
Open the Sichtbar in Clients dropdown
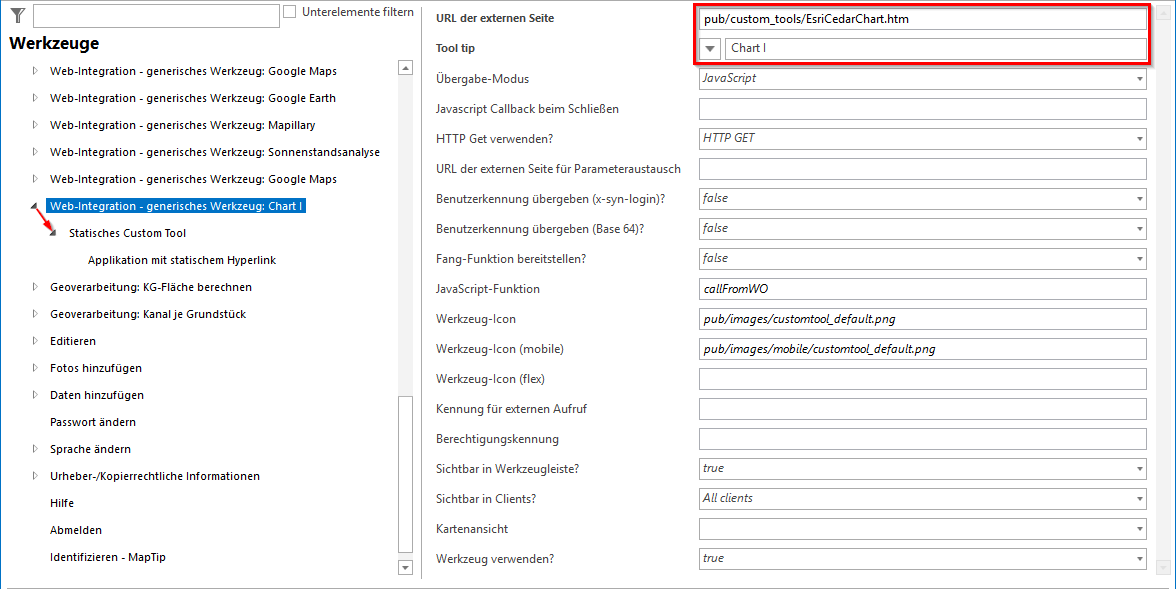pyautogui.click(x=1138, y=498)
